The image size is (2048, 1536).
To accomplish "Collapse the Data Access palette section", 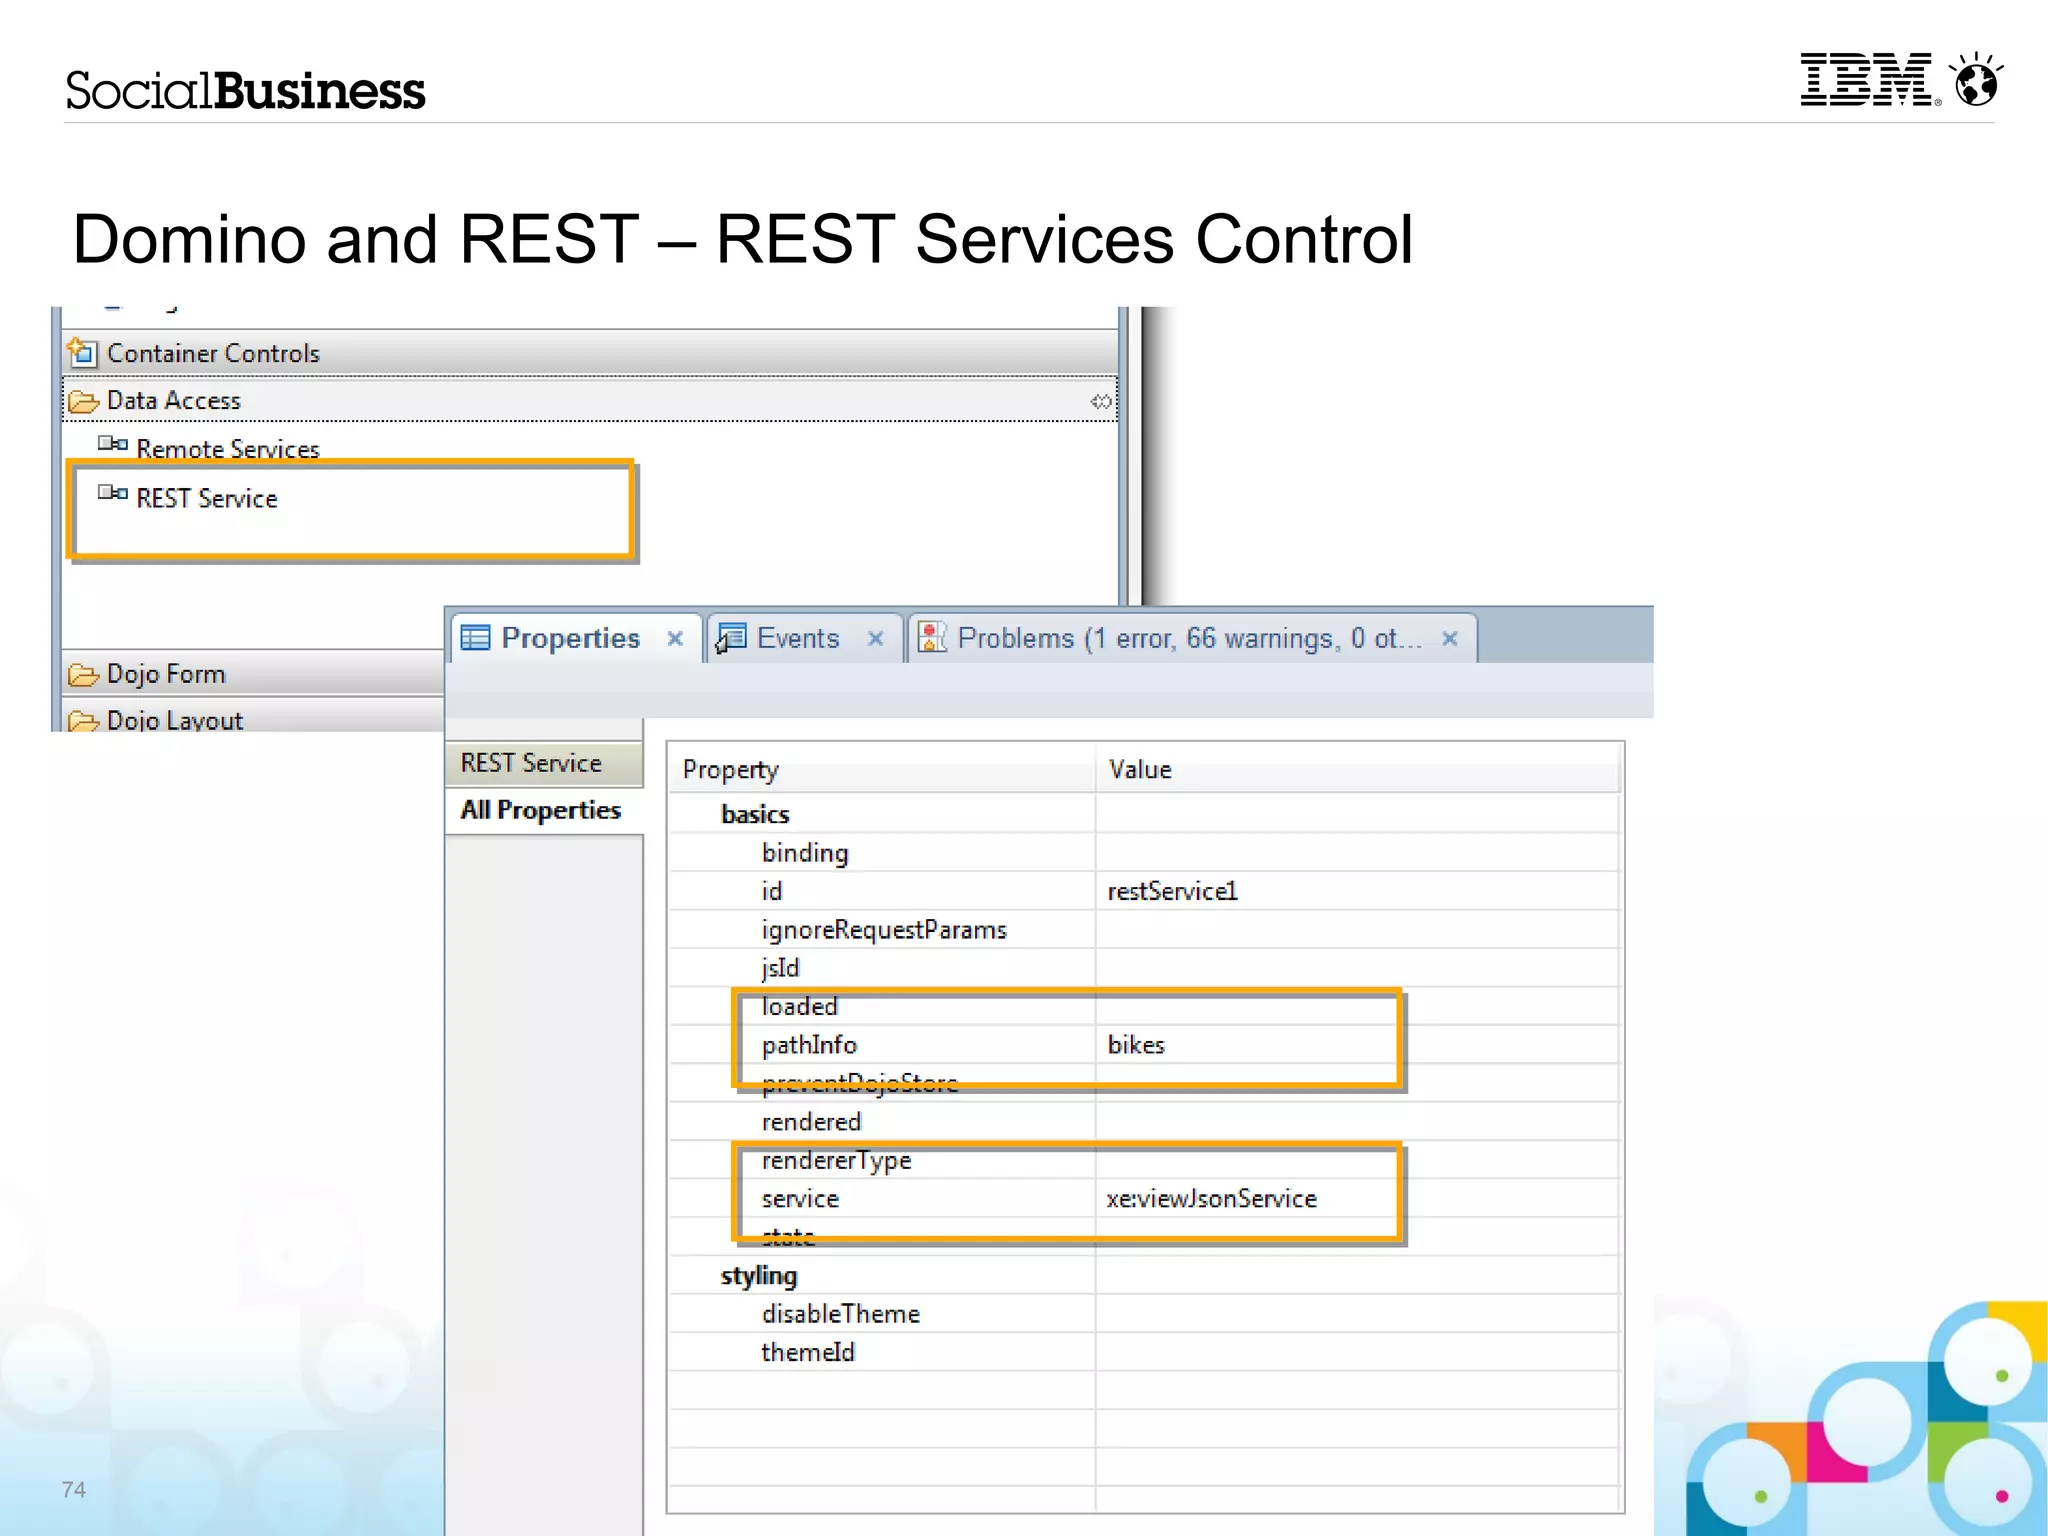I will [x=590, y=400].
